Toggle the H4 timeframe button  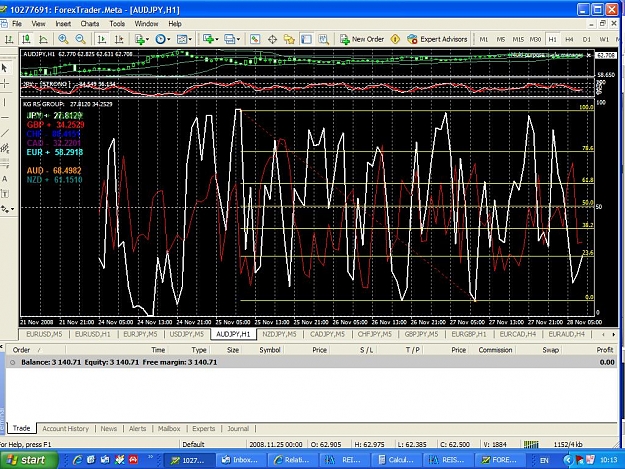(569, 39)
